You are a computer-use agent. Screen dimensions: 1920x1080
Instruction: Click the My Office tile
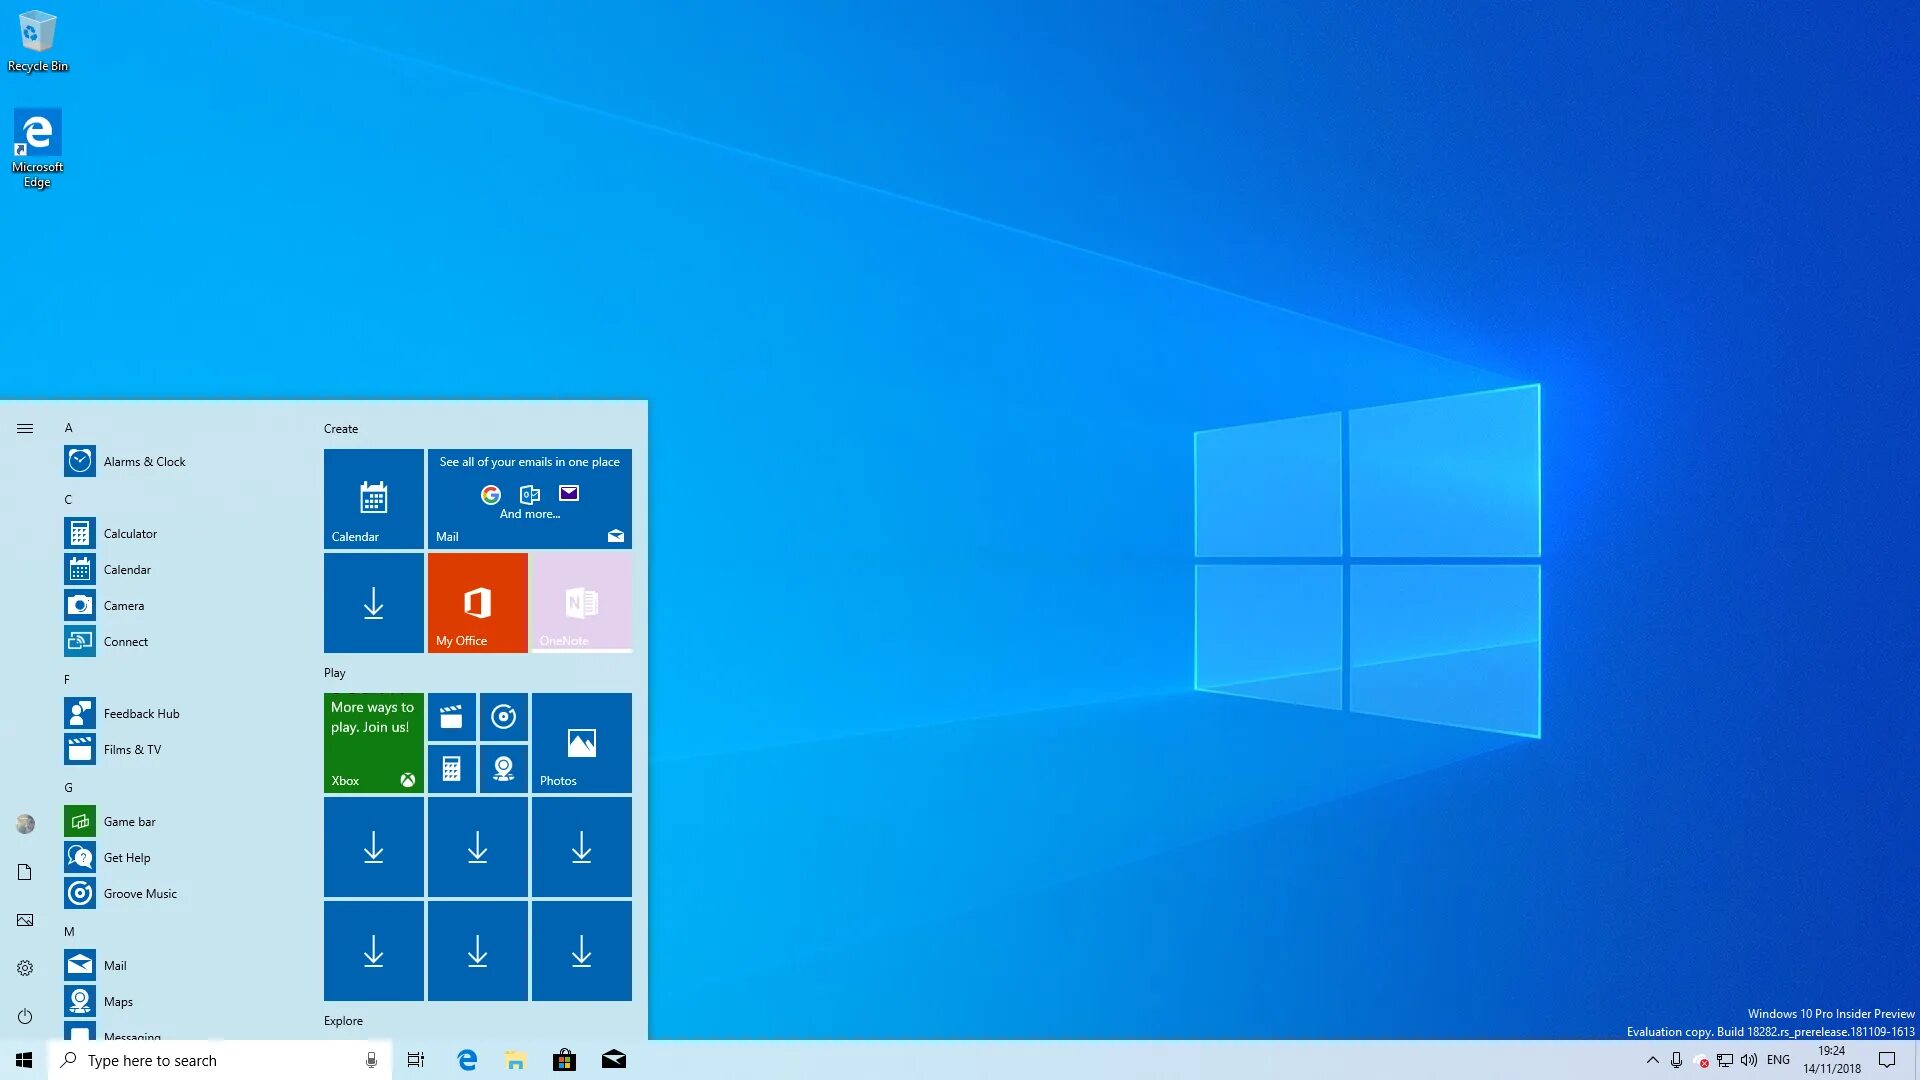(477, 603)
